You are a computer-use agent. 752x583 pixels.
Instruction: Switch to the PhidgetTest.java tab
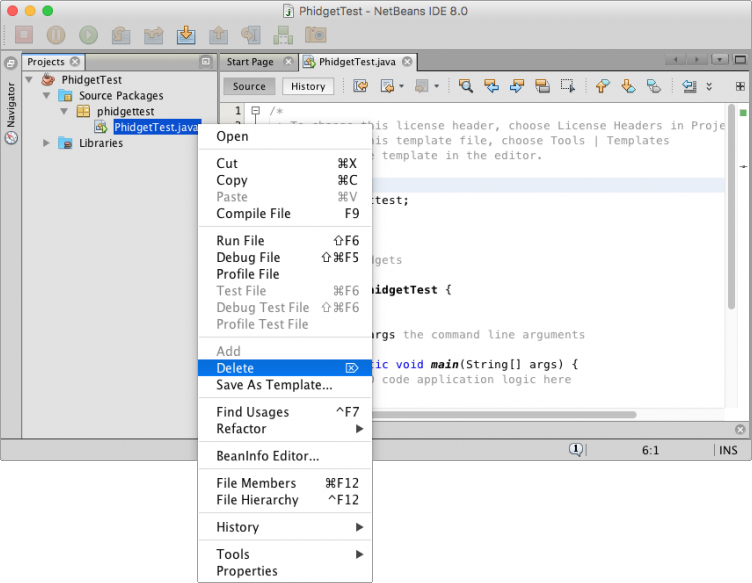(x=357, y=62)
